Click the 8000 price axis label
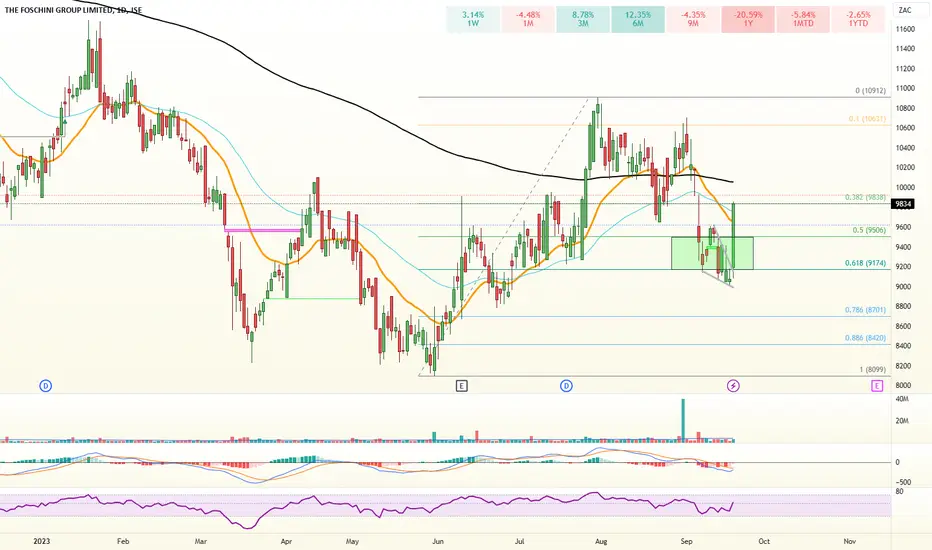932x550 pixels. point(903,386)
